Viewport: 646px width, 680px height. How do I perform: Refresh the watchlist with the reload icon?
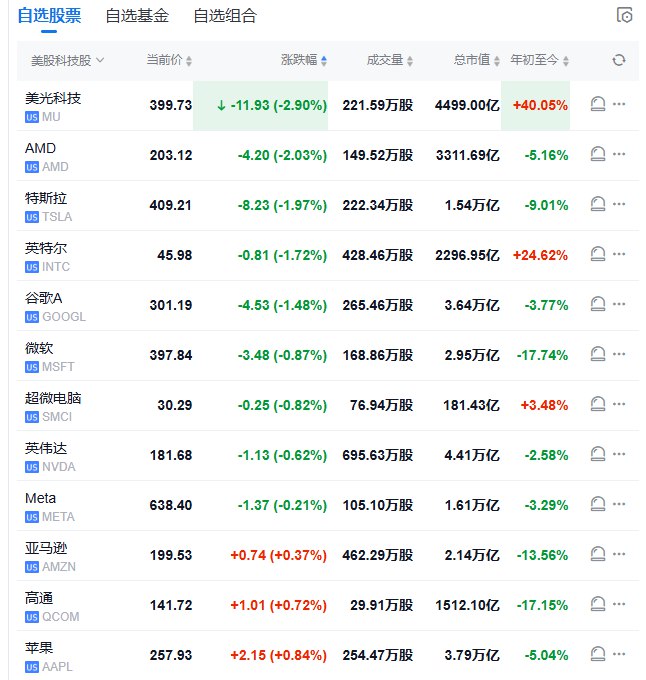(x=619, y=60)
